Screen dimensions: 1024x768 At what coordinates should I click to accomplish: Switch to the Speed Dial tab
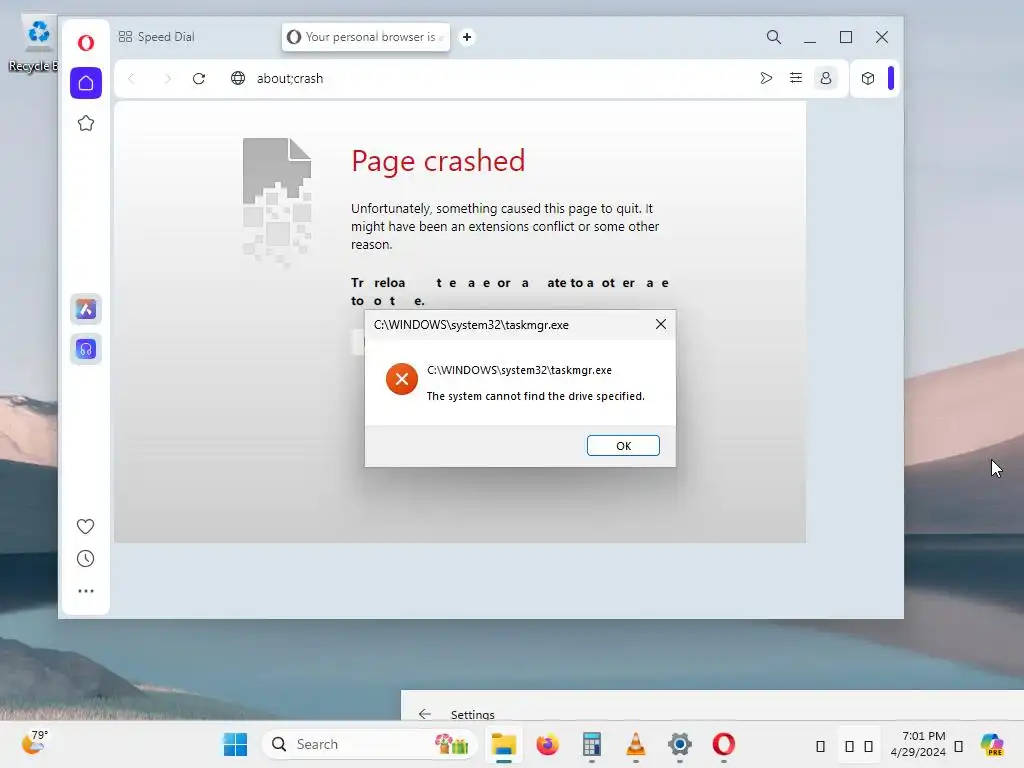click(157, 37)
